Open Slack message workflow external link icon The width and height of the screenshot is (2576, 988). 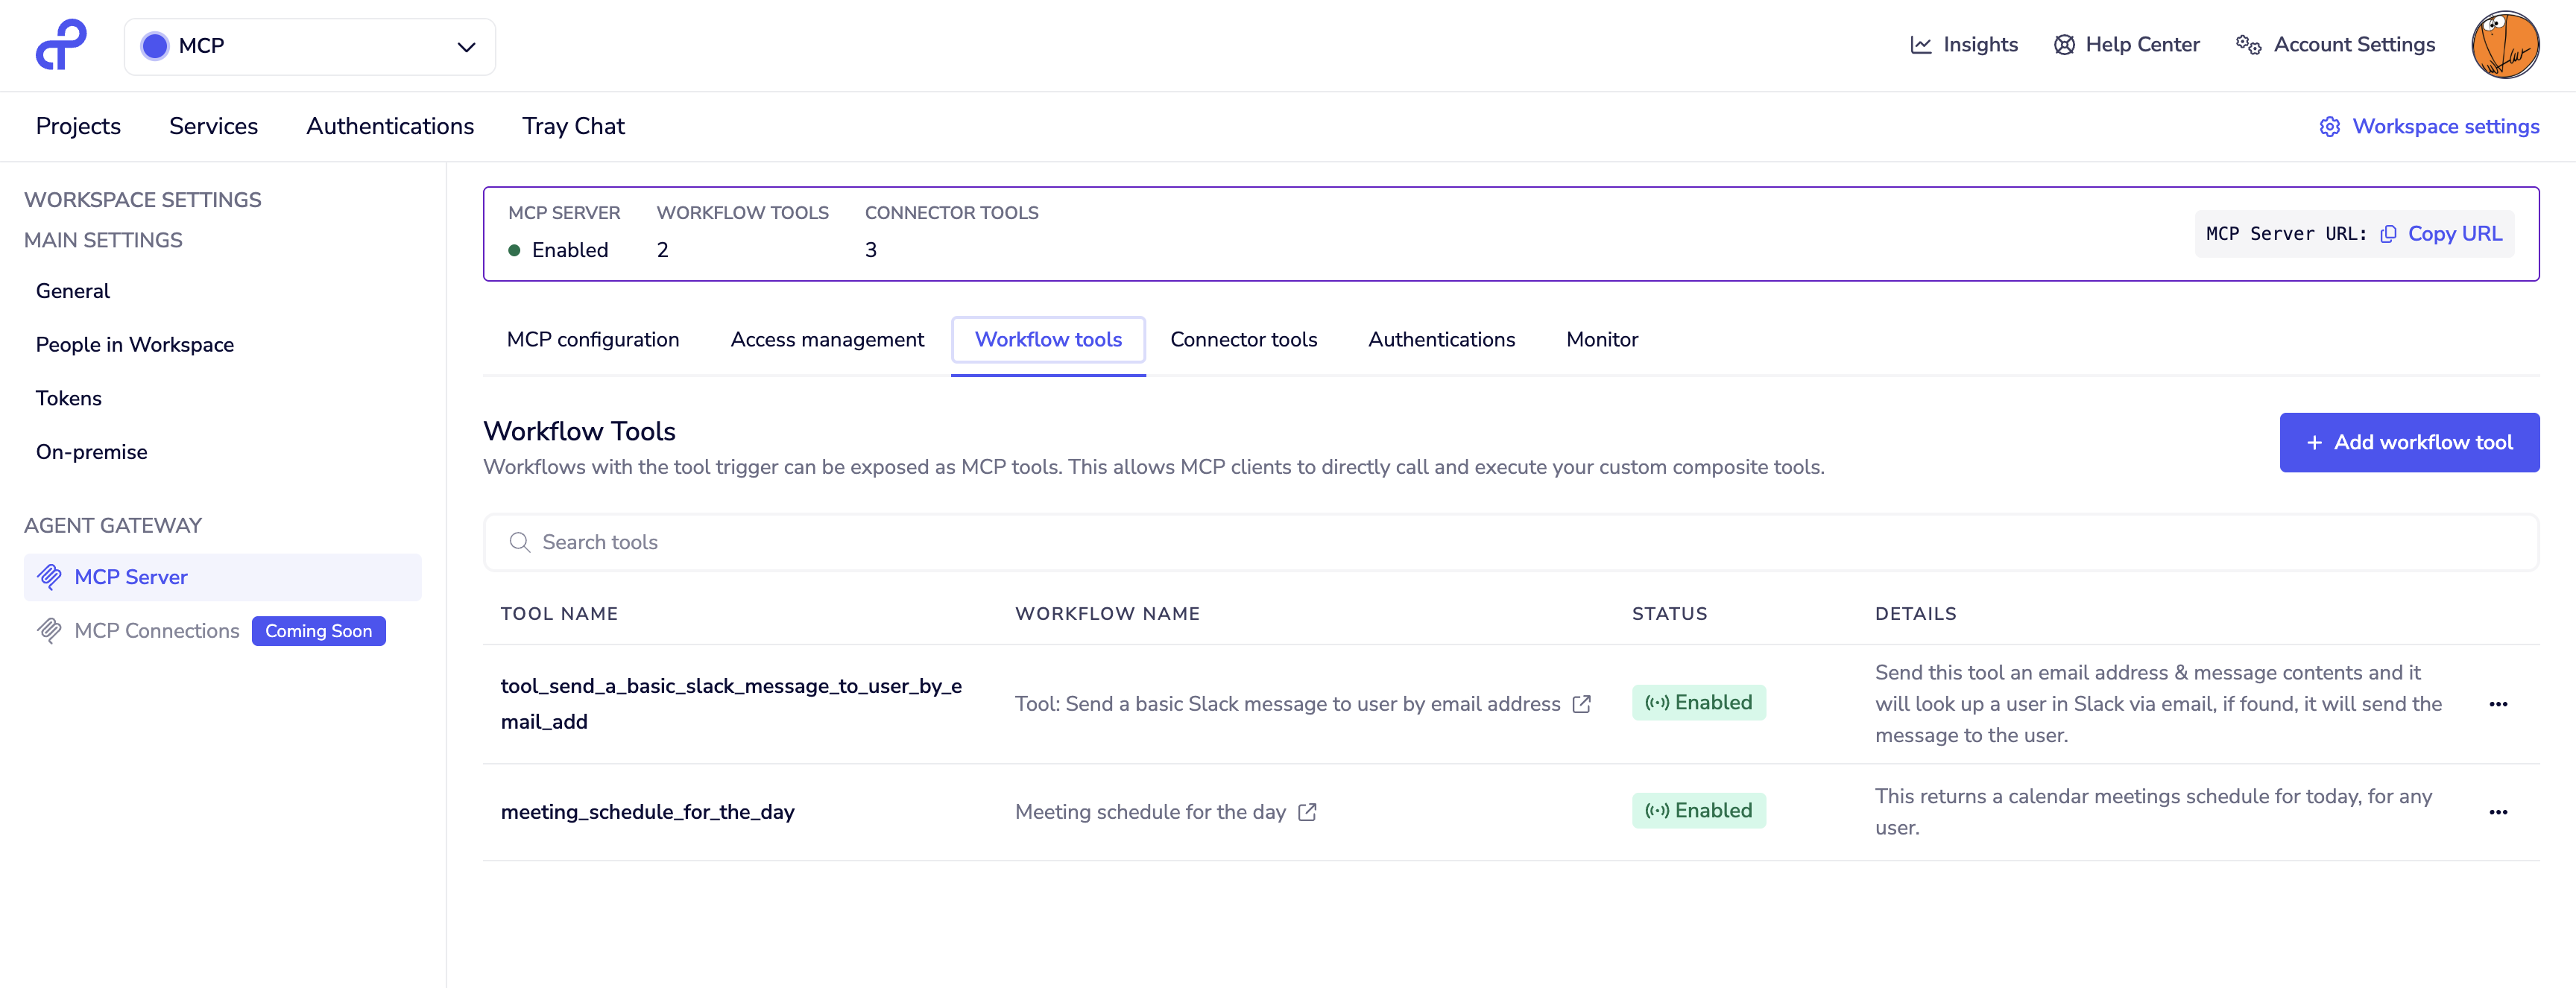point(1581,704)
